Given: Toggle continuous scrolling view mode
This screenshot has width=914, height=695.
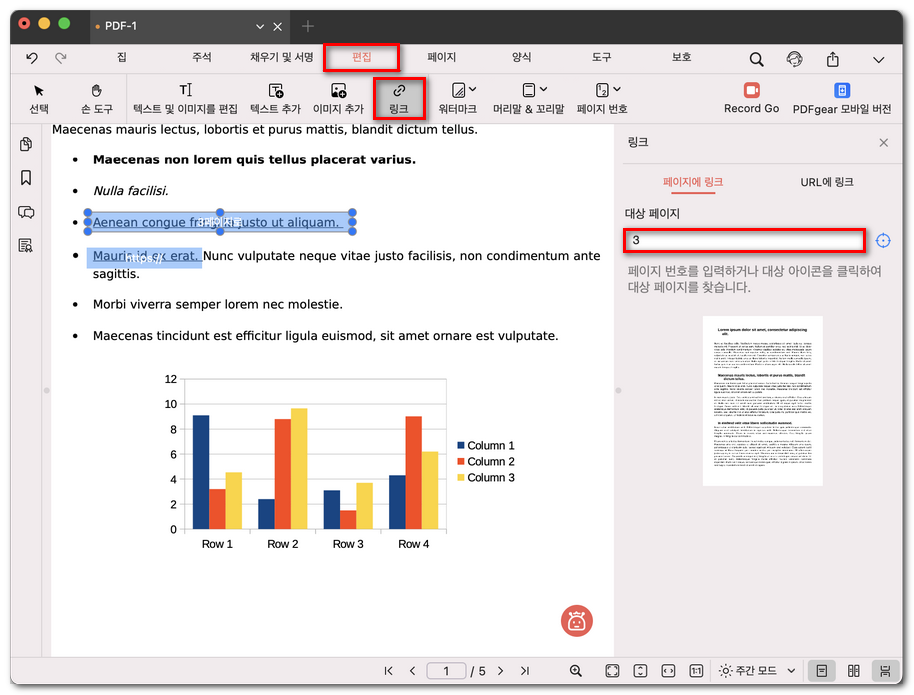Looking at the screenshot, I should [x=885, y=671].
